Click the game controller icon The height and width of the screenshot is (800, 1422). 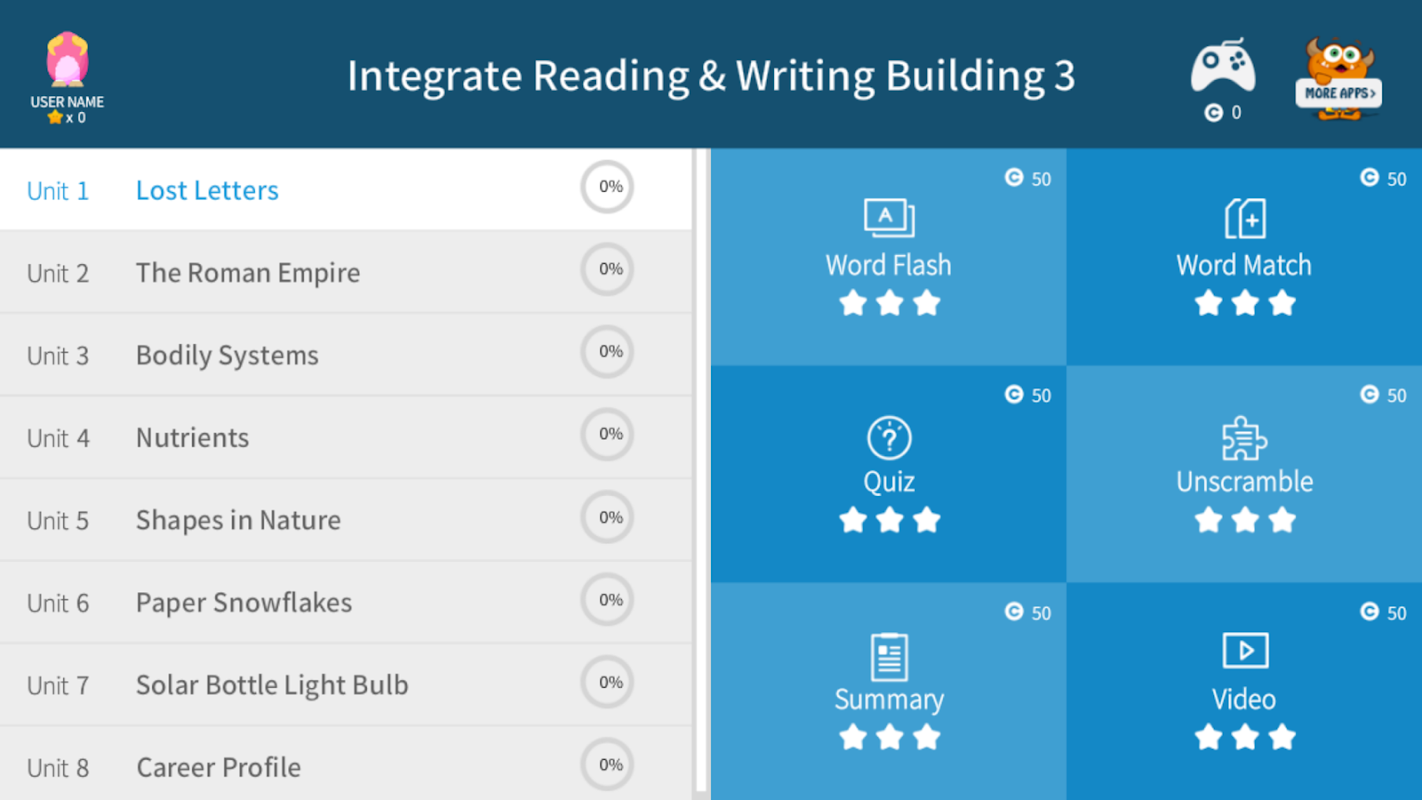click(x=1222, y=68)
